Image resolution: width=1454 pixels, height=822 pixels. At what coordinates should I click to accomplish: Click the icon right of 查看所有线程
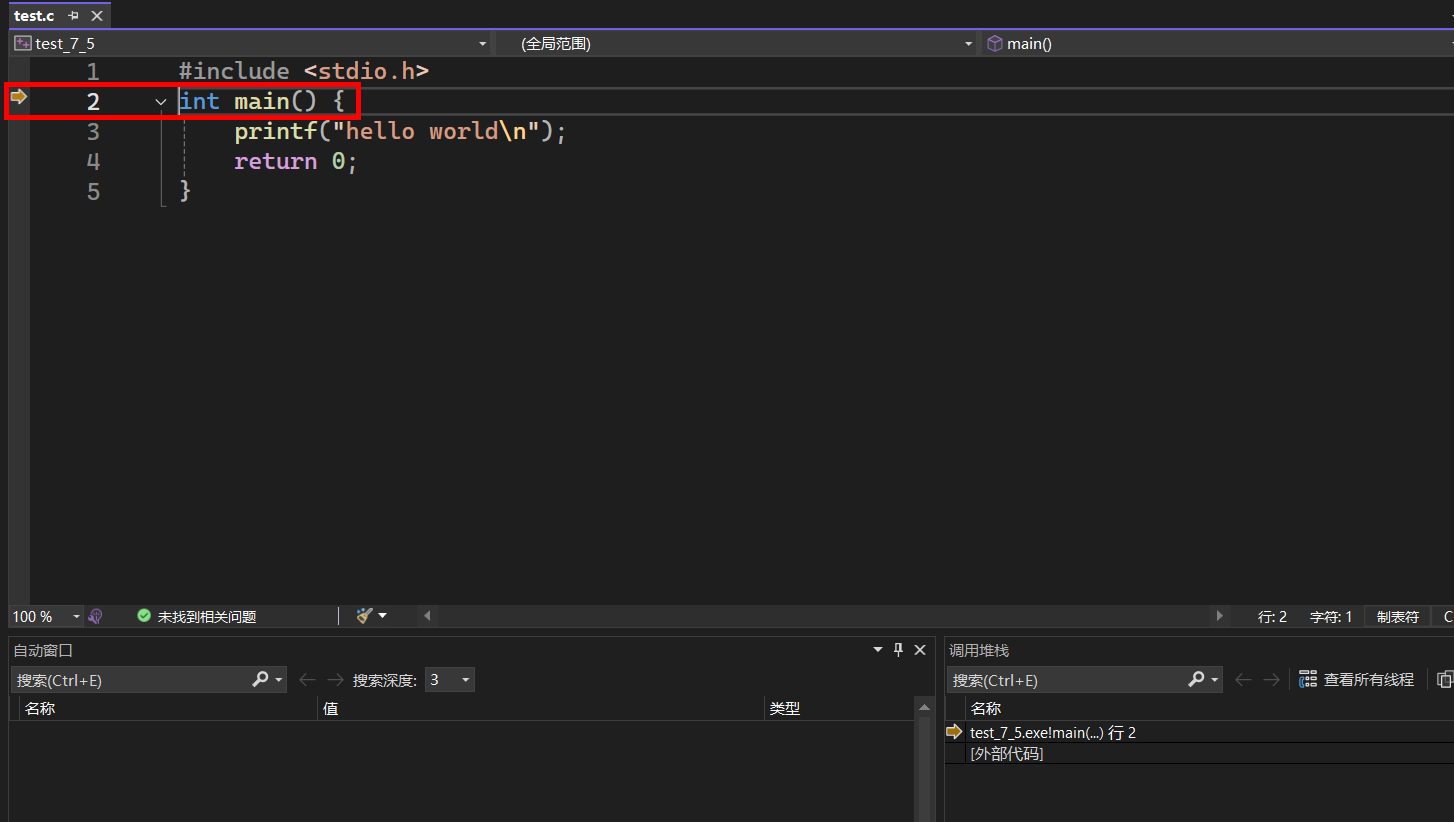coord(1444,680)
